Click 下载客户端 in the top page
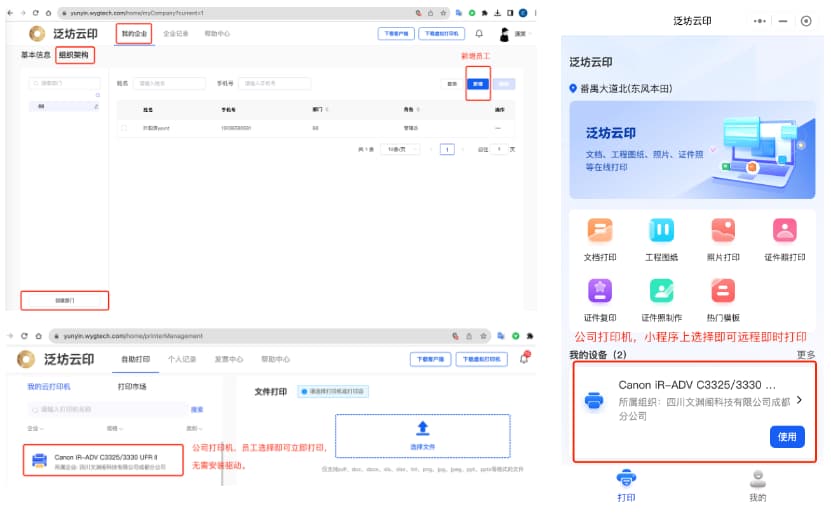The image size is (831, 514). click(396, 33)
